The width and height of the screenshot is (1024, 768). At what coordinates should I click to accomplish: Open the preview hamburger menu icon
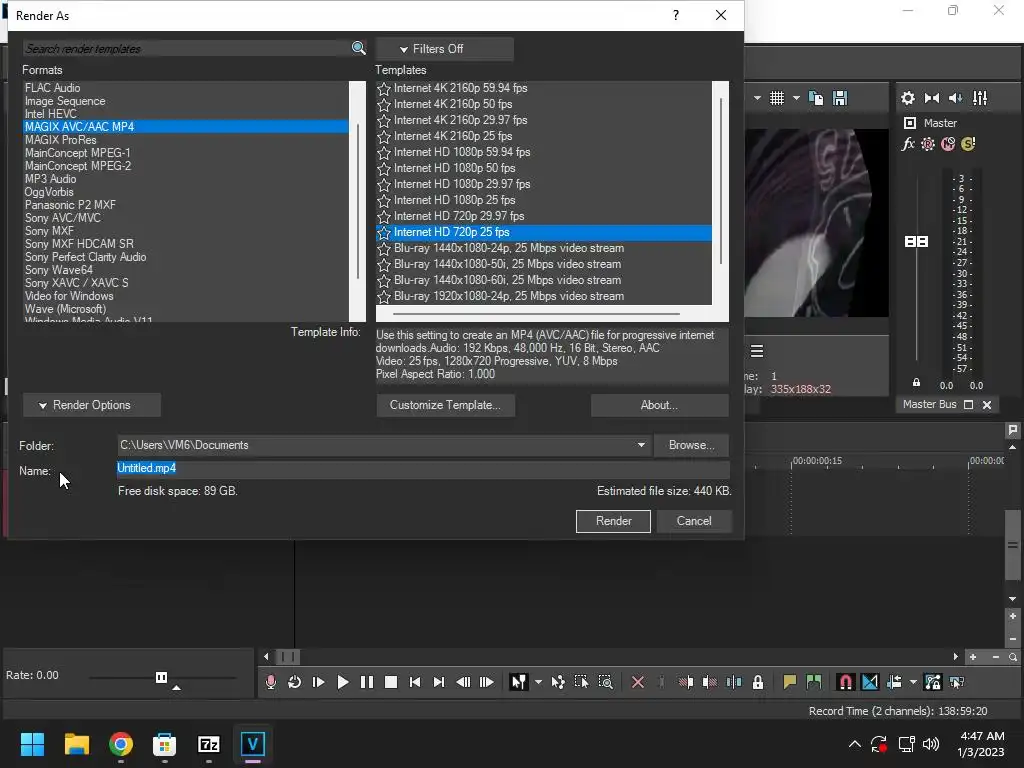click(x=757, y=351)
